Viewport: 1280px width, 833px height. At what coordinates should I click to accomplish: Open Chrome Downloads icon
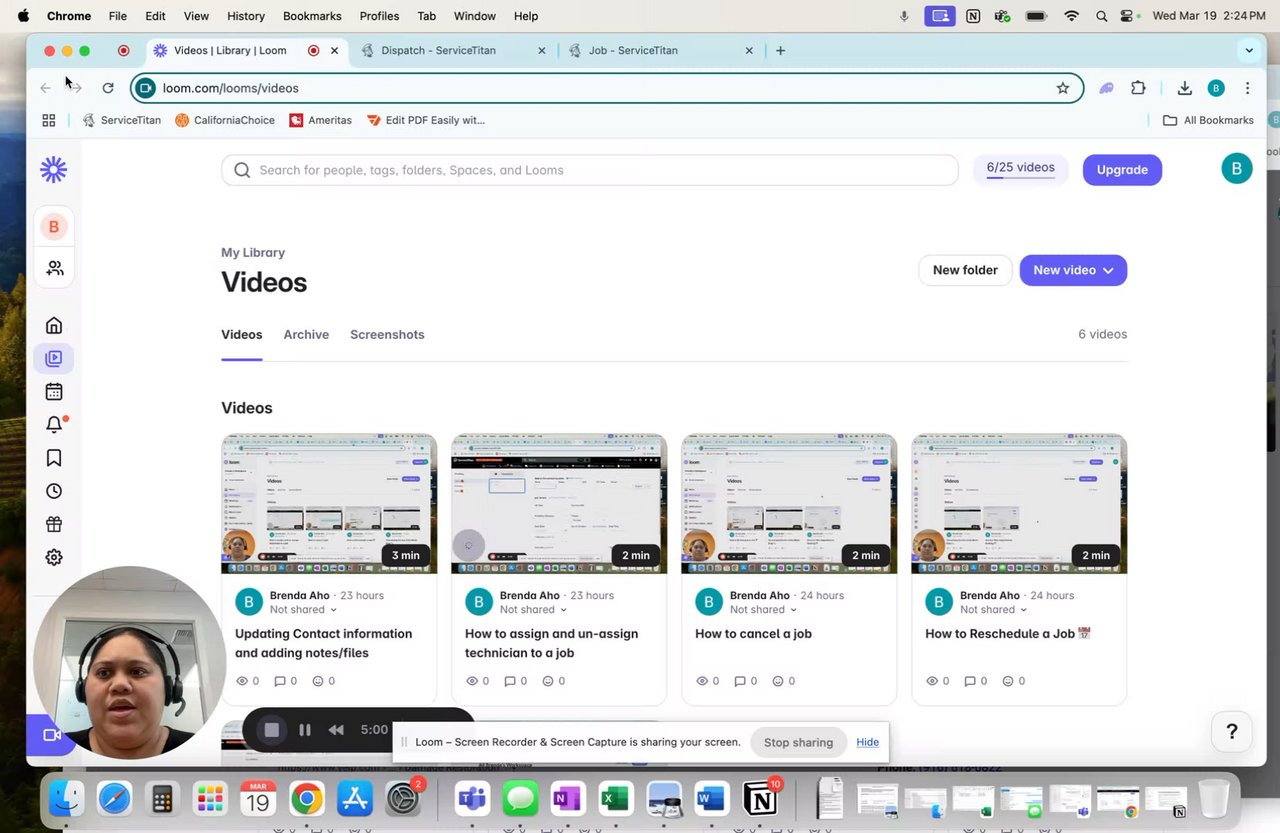1184,88
